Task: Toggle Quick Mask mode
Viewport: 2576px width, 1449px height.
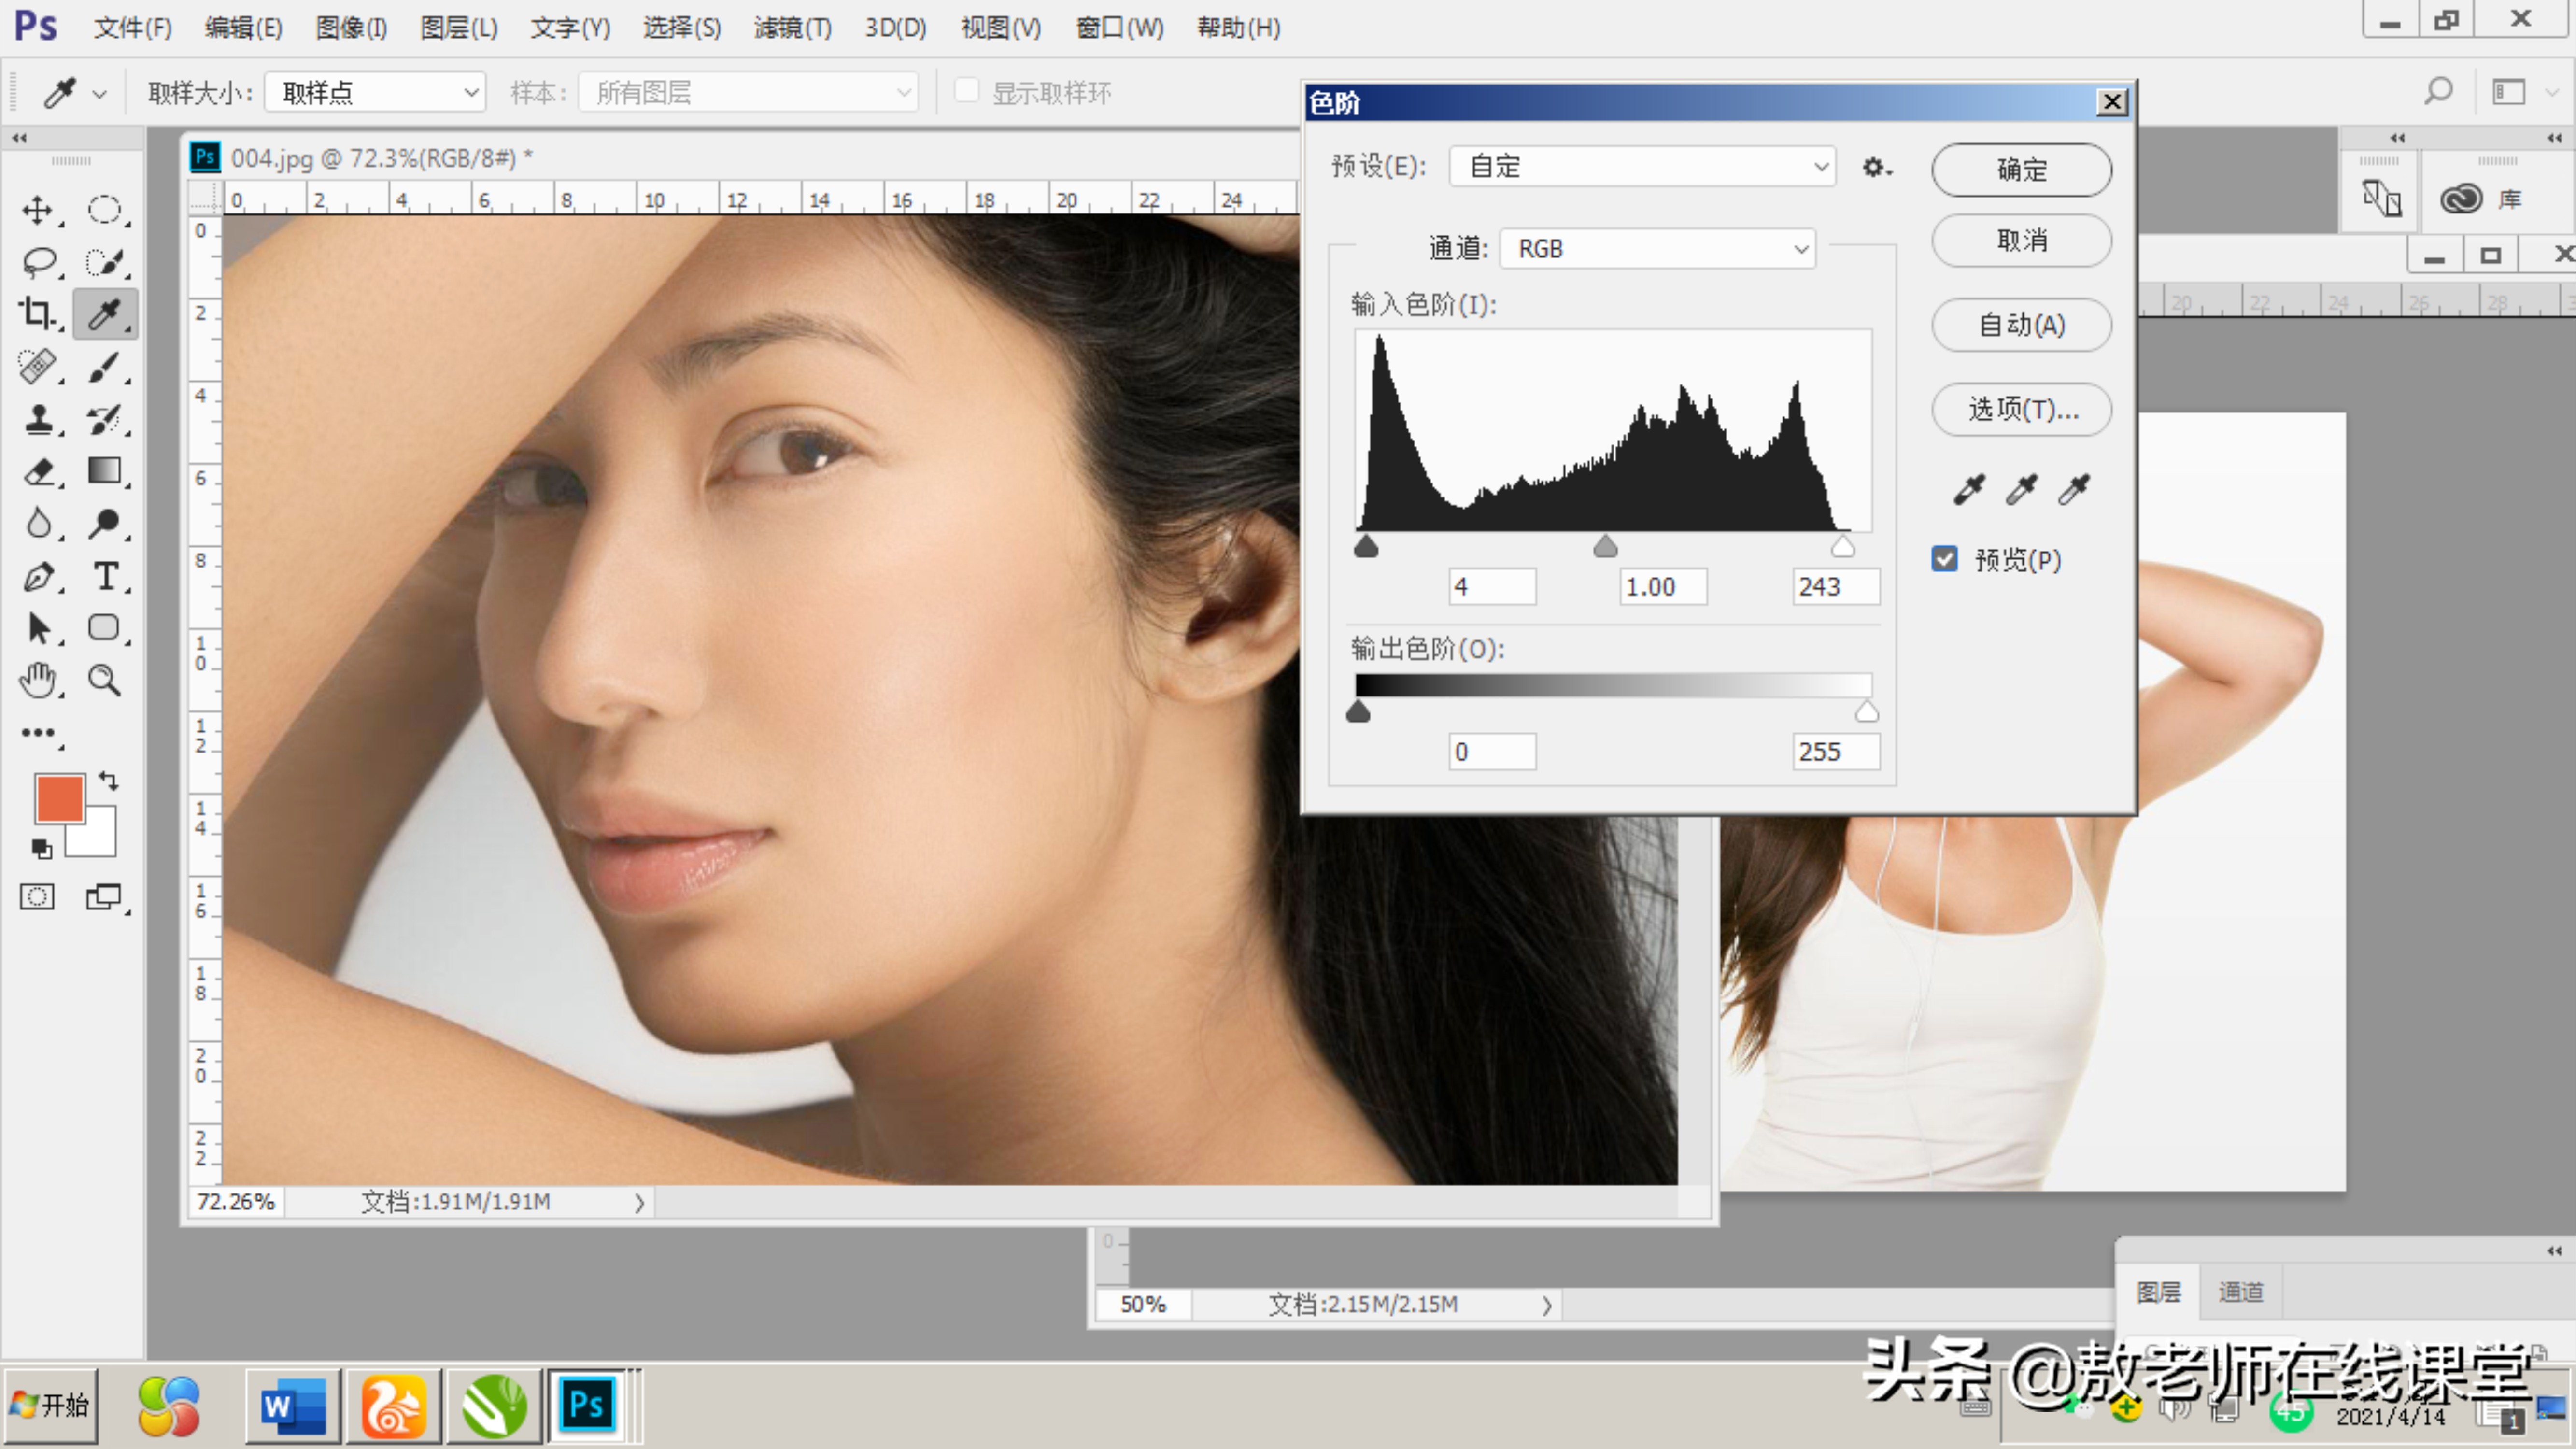Action: (37, 897)
